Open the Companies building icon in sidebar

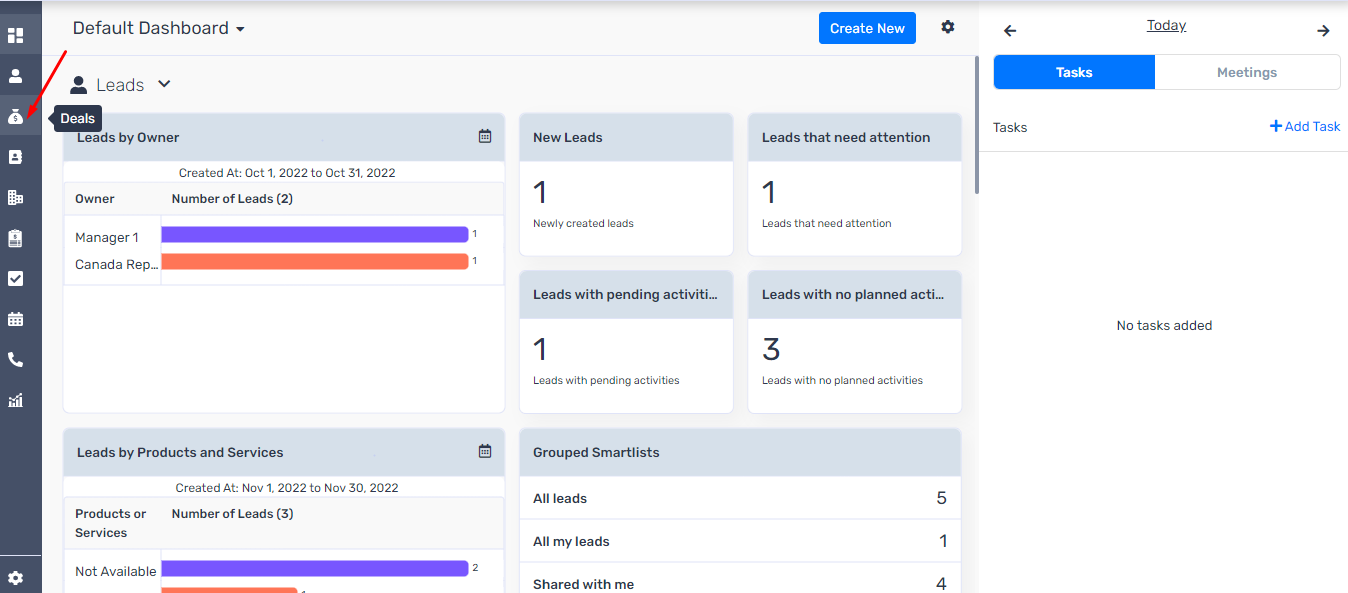pos(15,197)
